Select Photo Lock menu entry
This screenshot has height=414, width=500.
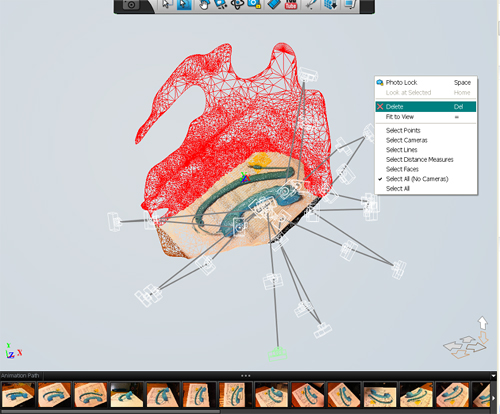[x=426, y=82]
